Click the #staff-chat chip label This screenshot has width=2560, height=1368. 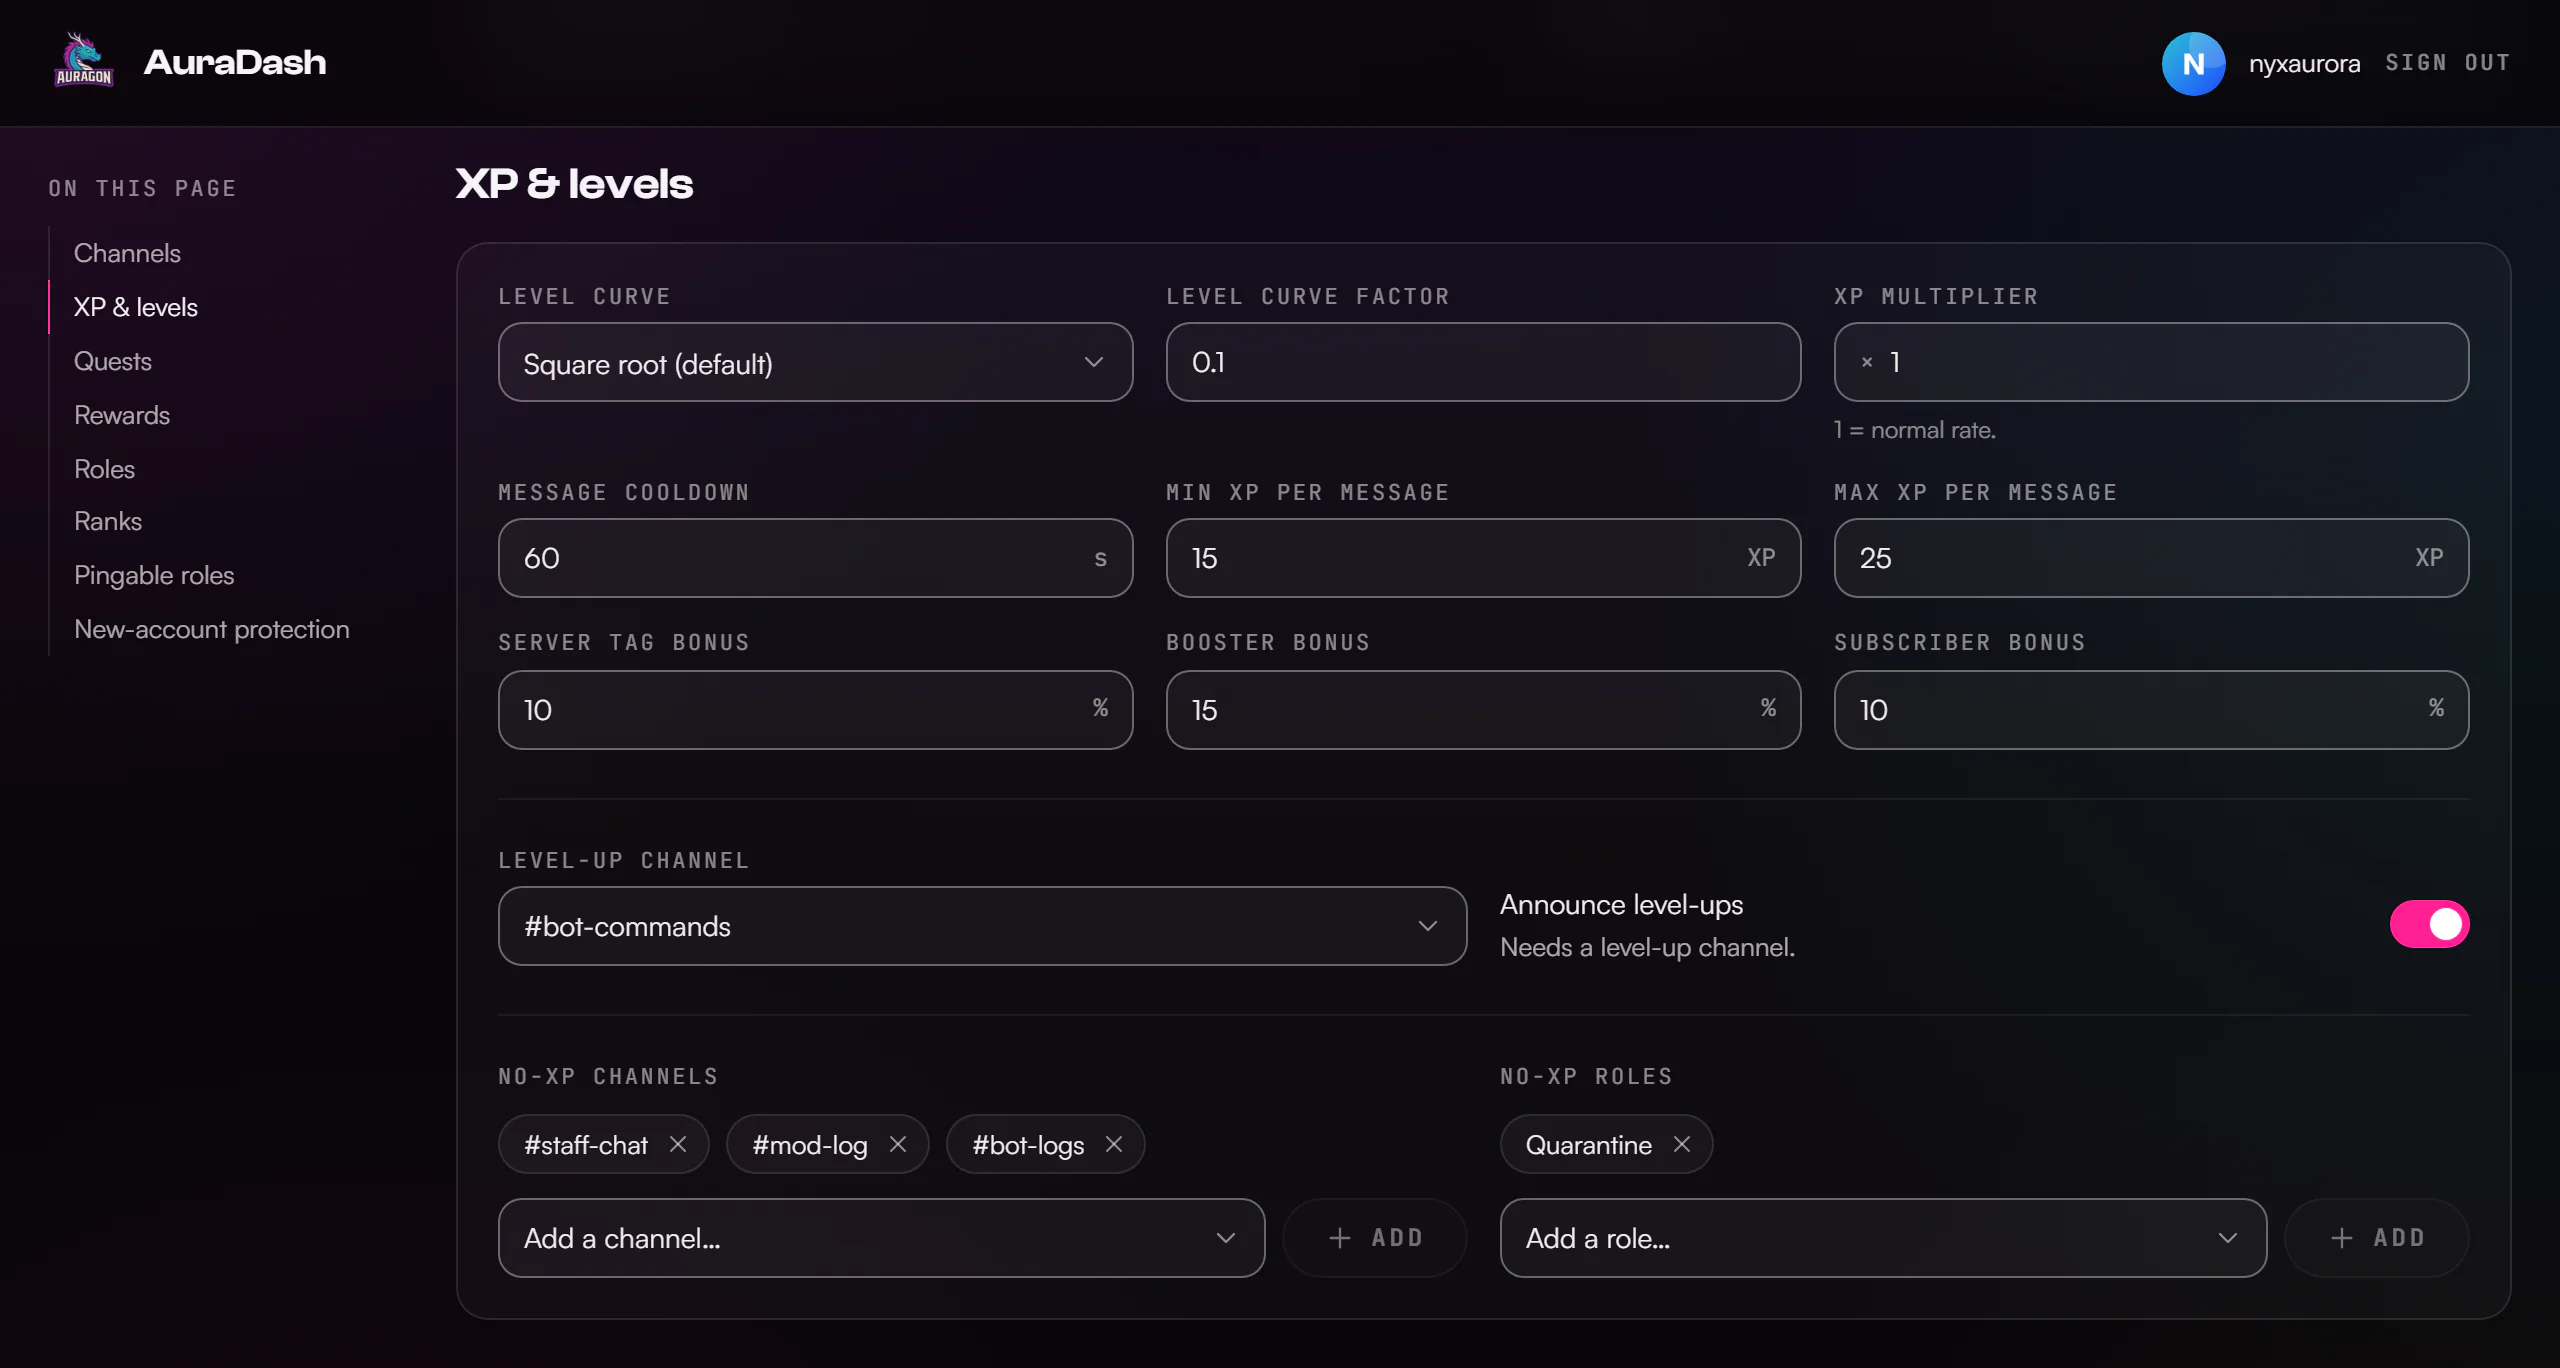point(586,1145)
